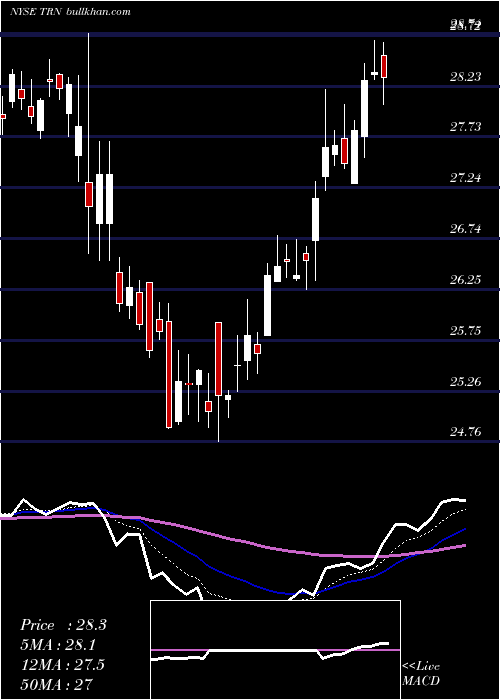
Task: Click the 12MA : 27.5 value
Action: (62, 664)
